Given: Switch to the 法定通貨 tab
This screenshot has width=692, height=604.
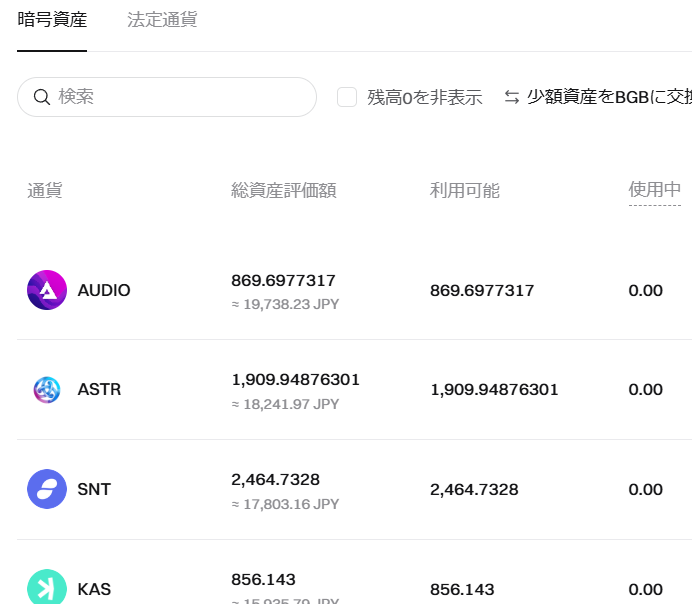Looking at the screenshot, I should click(162, 20).
